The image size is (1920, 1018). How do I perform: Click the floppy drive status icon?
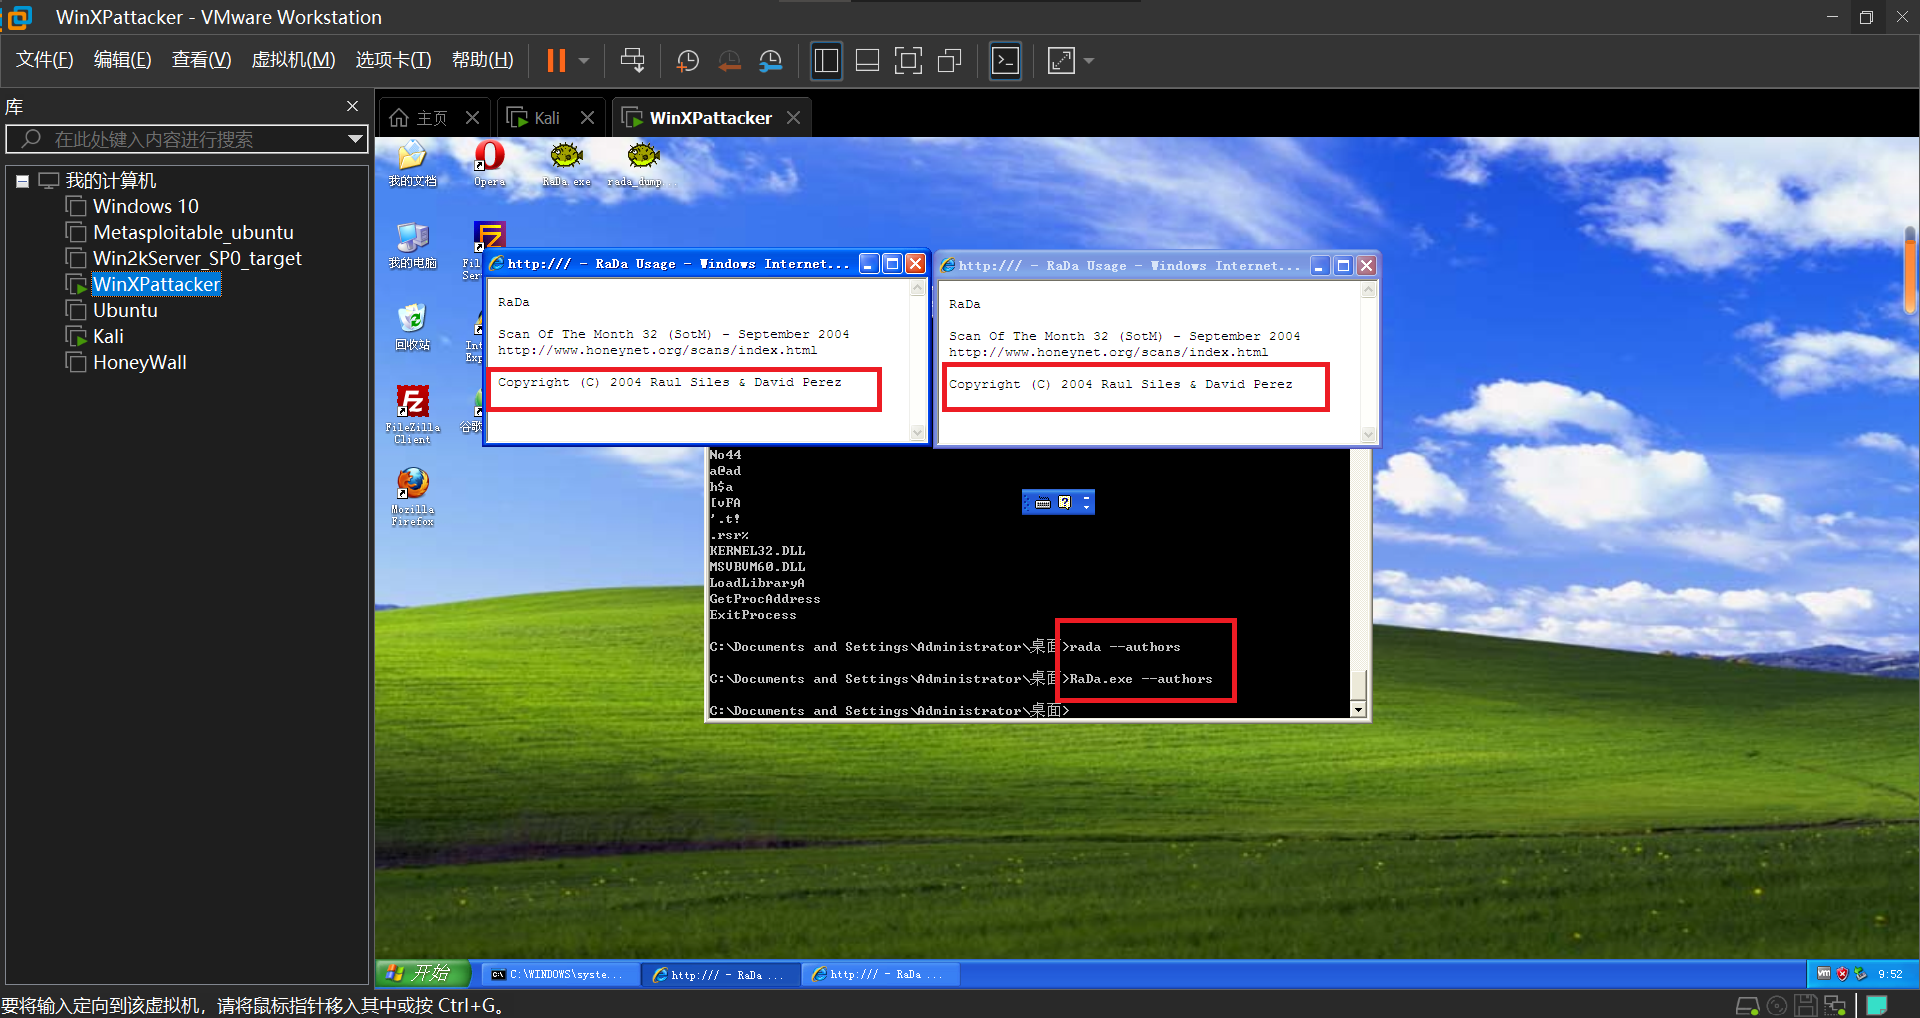pyautogui.click(x=1805, y=1005)
